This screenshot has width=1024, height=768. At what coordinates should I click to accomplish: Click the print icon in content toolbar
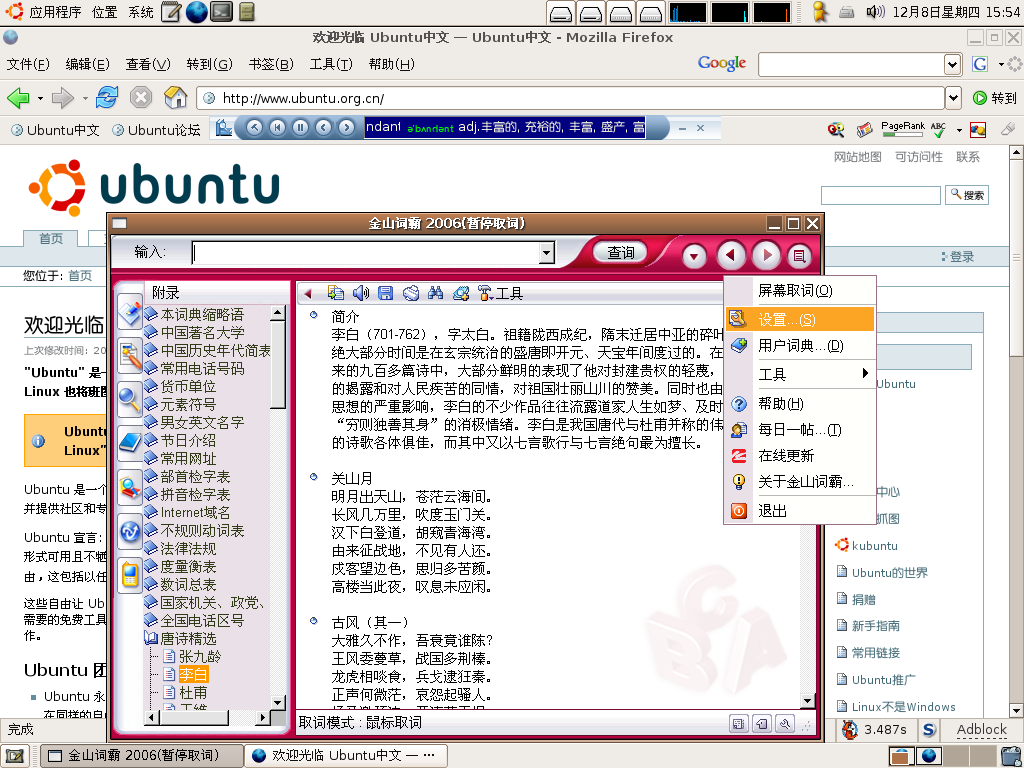point(410,293)
